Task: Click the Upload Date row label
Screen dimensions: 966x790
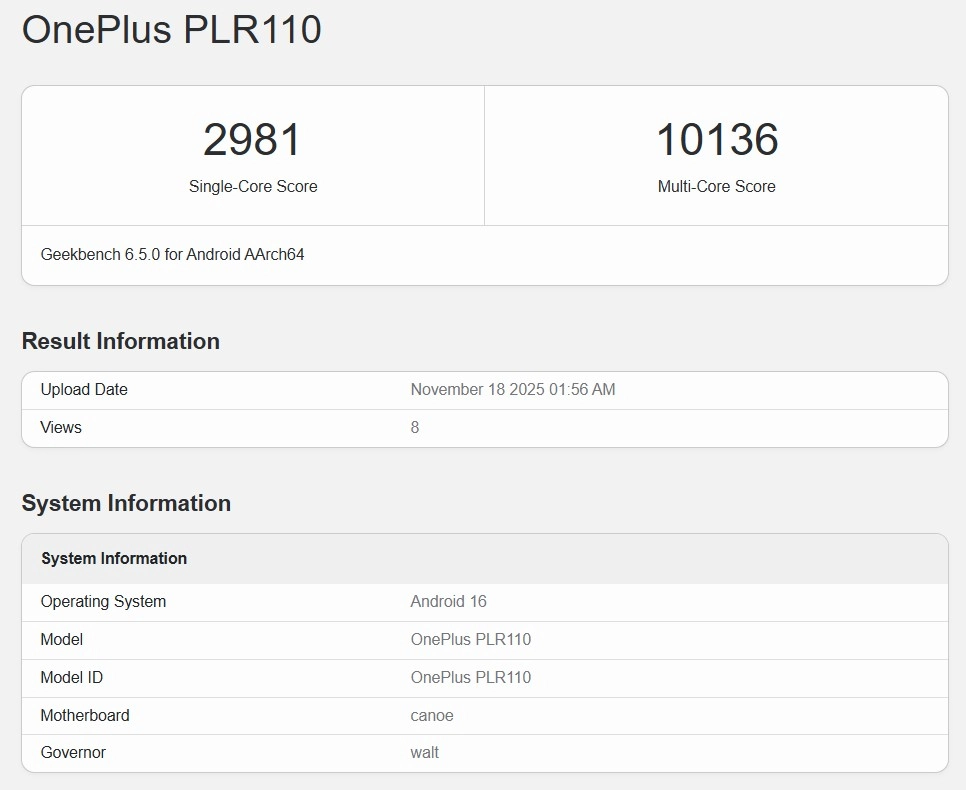Action: (x=84, y=390)
